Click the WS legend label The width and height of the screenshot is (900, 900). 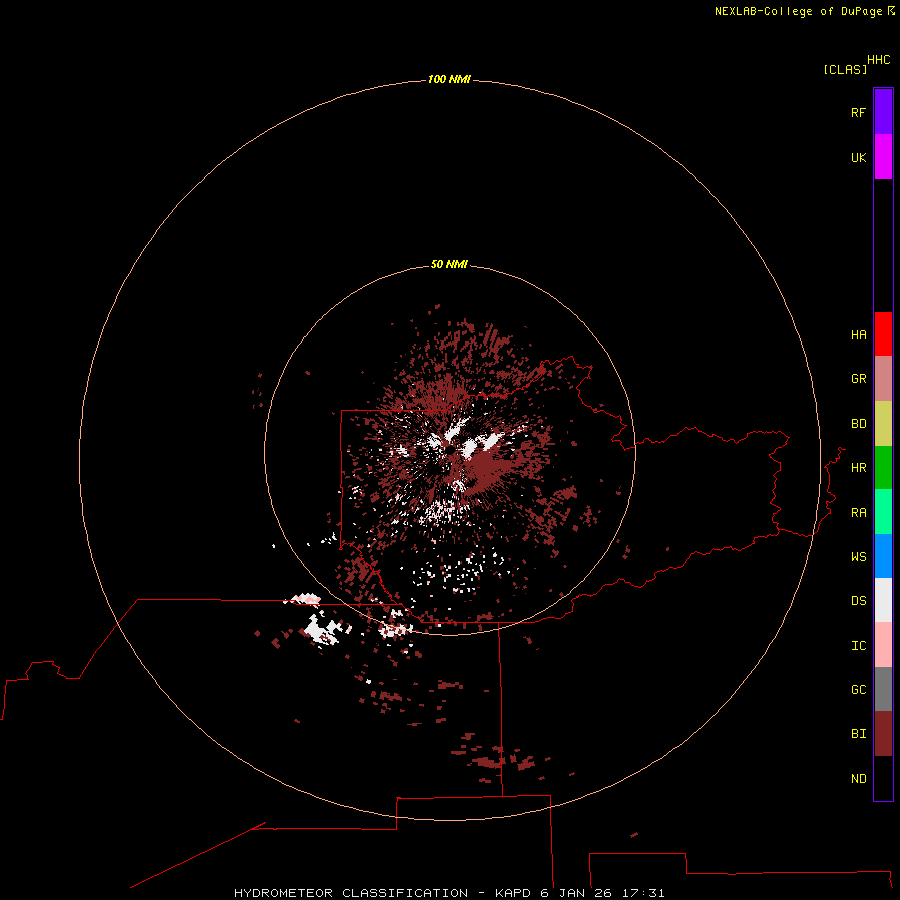[x=859, y=556]
